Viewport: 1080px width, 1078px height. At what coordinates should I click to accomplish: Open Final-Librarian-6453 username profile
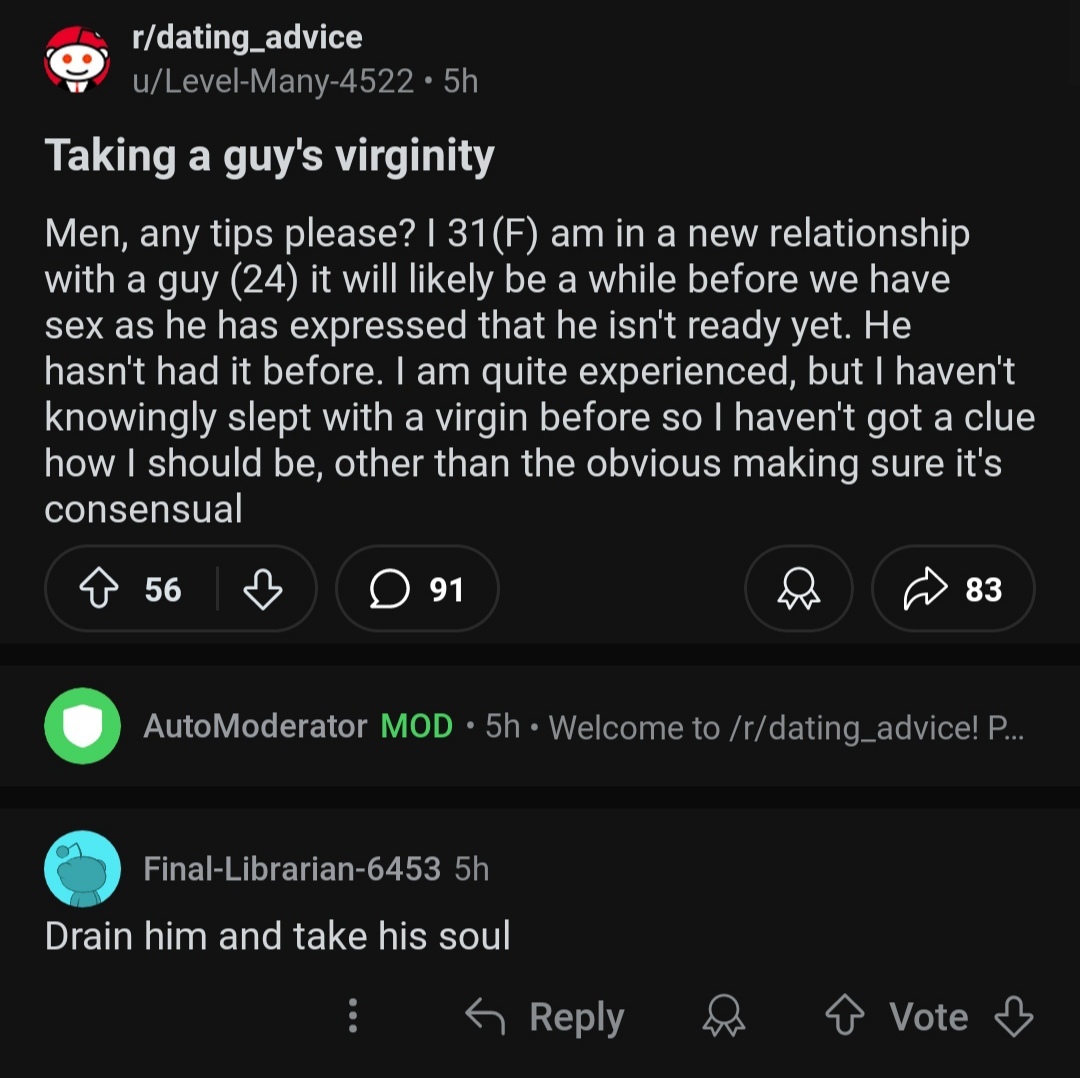pos(292,869)
